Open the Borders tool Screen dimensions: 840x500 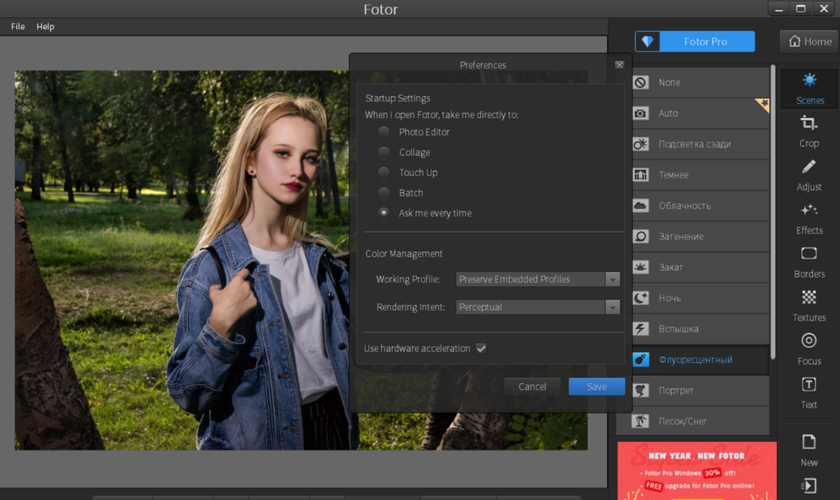(809, 253)
